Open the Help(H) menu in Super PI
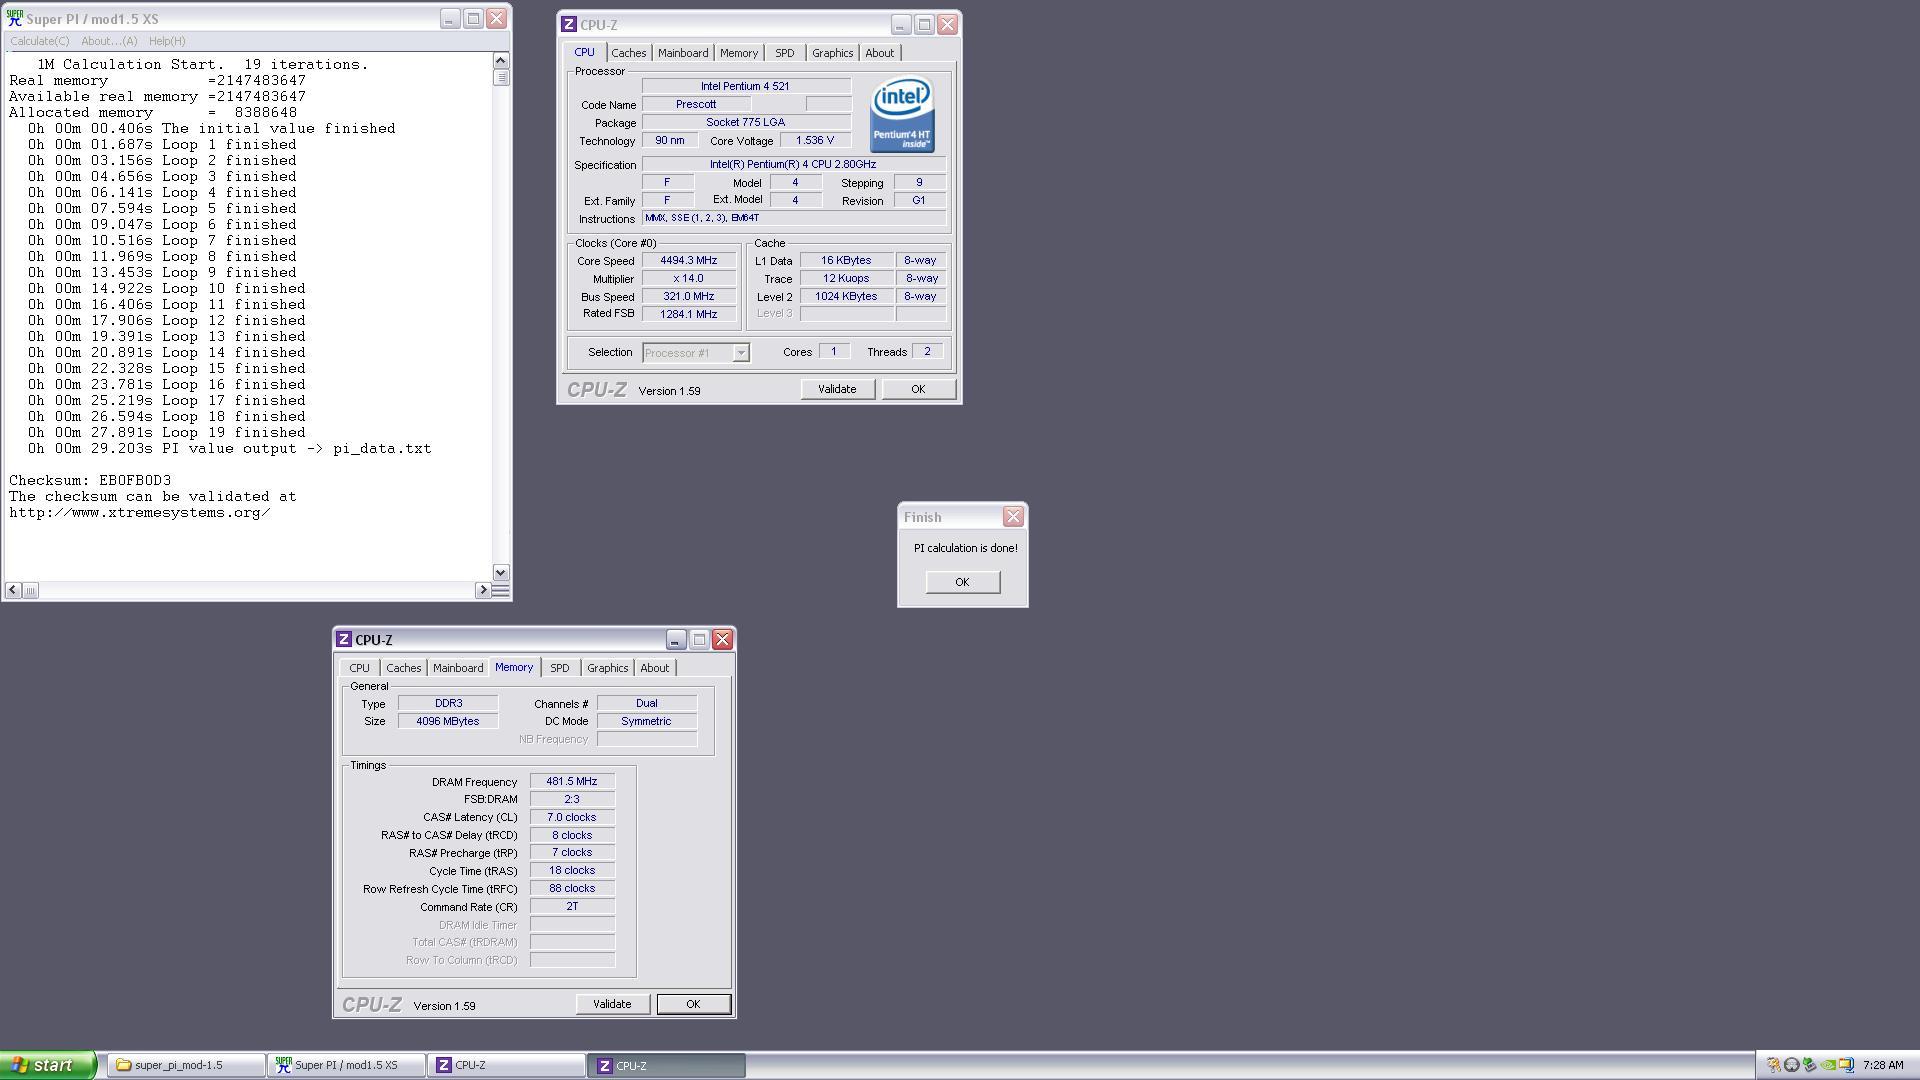Viewport: 1920px width, 1080px height. pyautogui.click(x=167, y=41)
